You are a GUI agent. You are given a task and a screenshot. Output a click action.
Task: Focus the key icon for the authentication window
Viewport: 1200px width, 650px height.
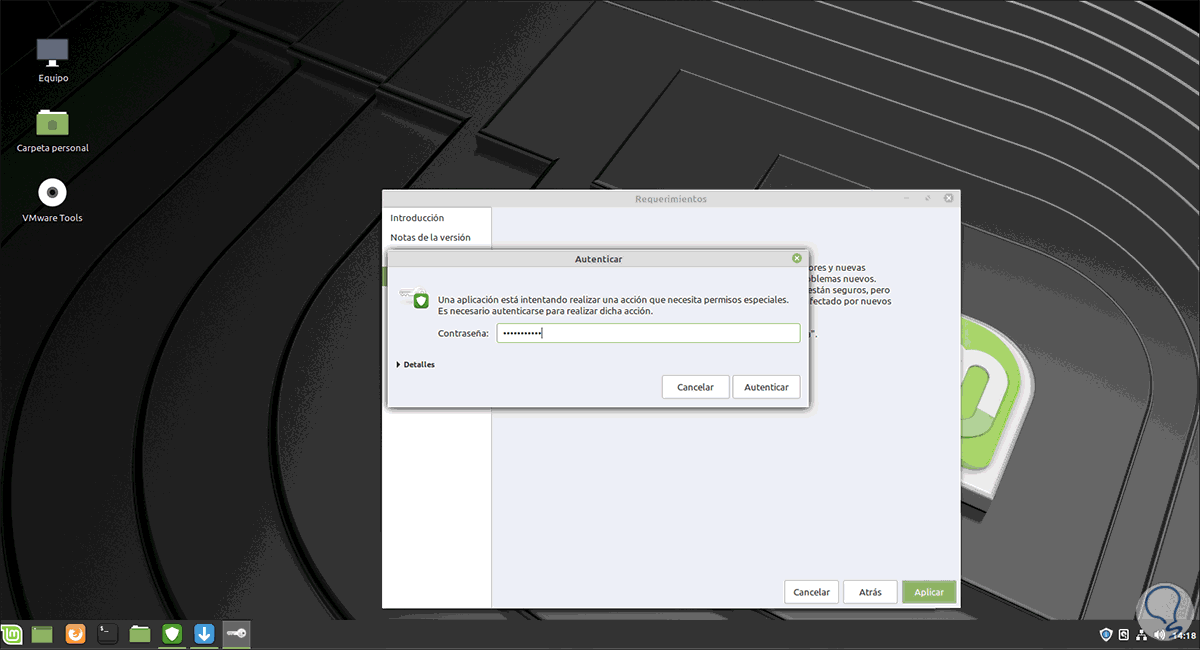(x=236, y=633)
